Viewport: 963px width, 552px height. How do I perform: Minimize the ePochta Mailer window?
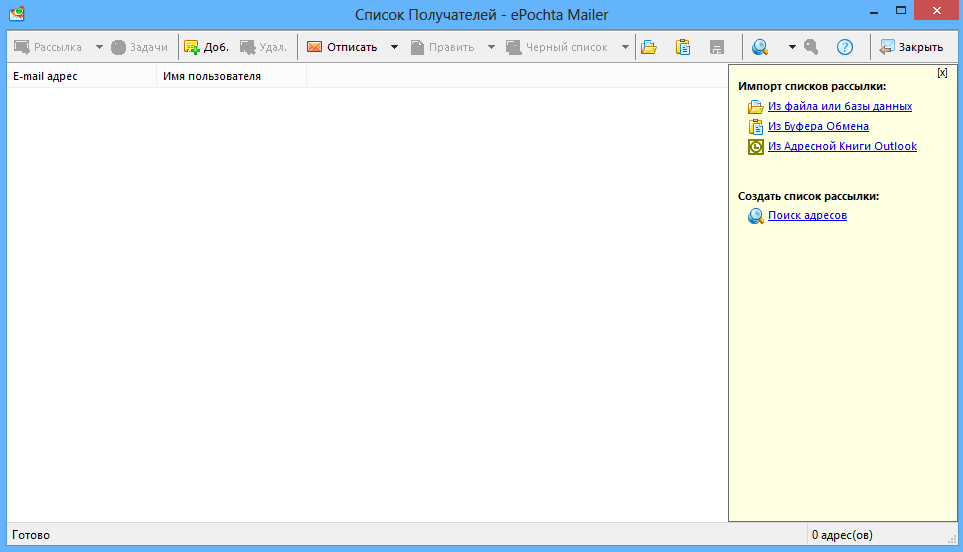874,12
